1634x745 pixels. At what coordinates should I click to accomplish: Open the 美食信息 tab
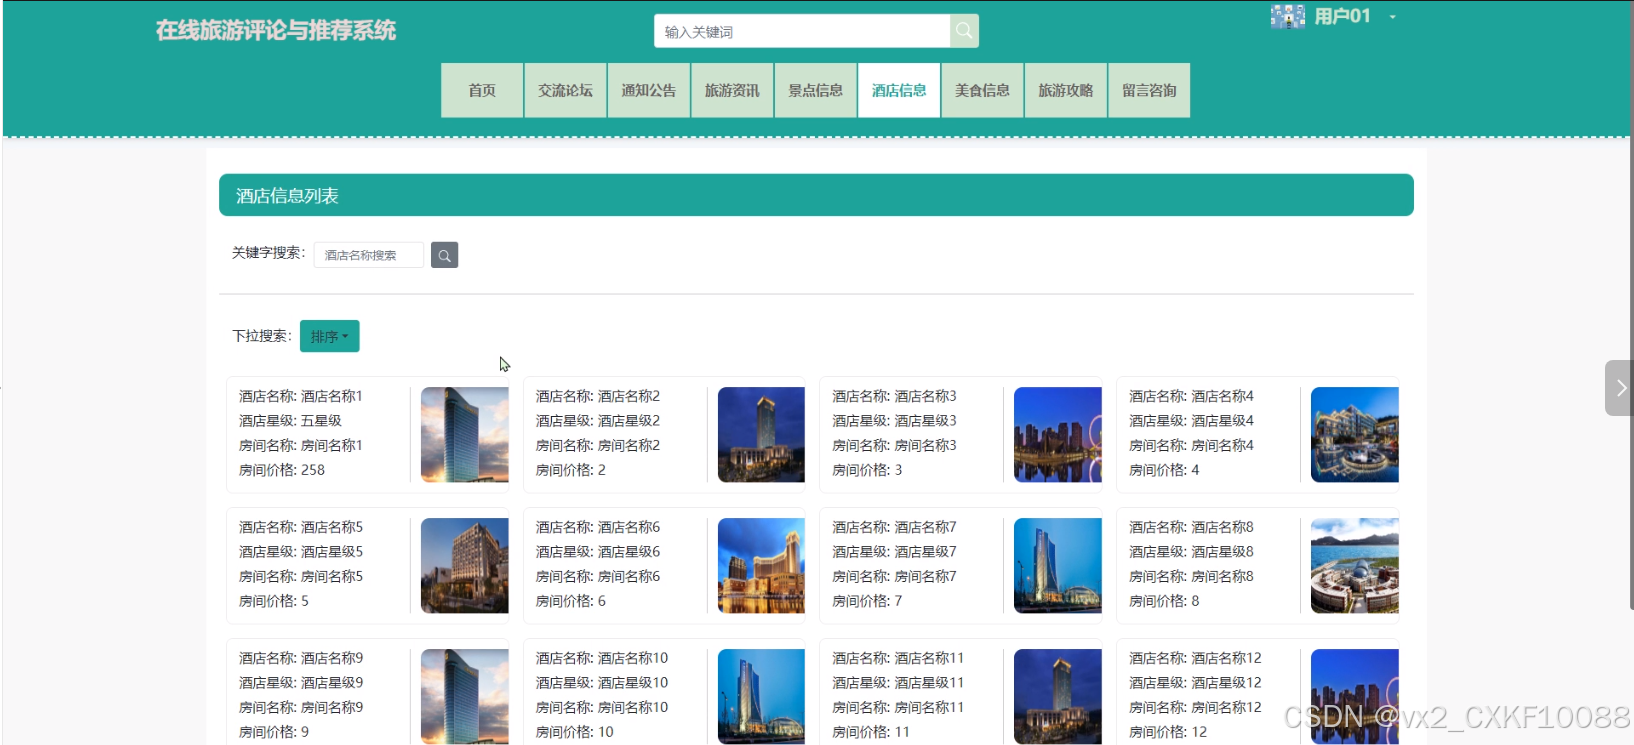coord(982,91)
